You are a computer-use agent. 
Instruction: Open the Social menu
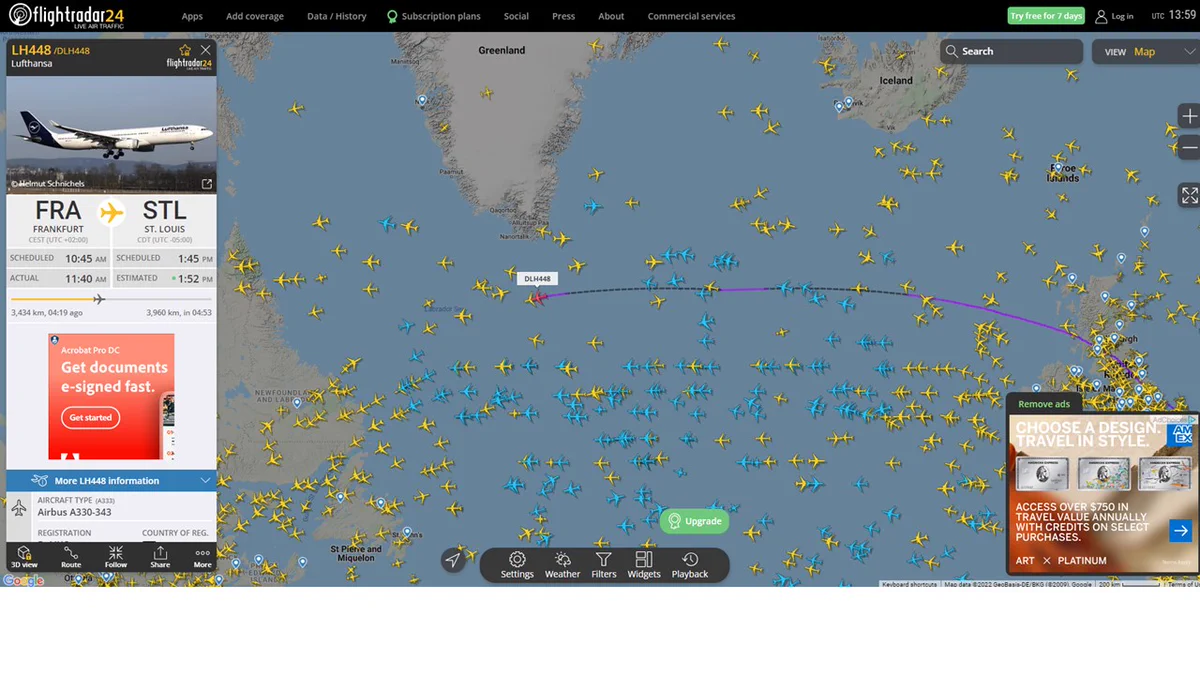click(x=516, y=16)
